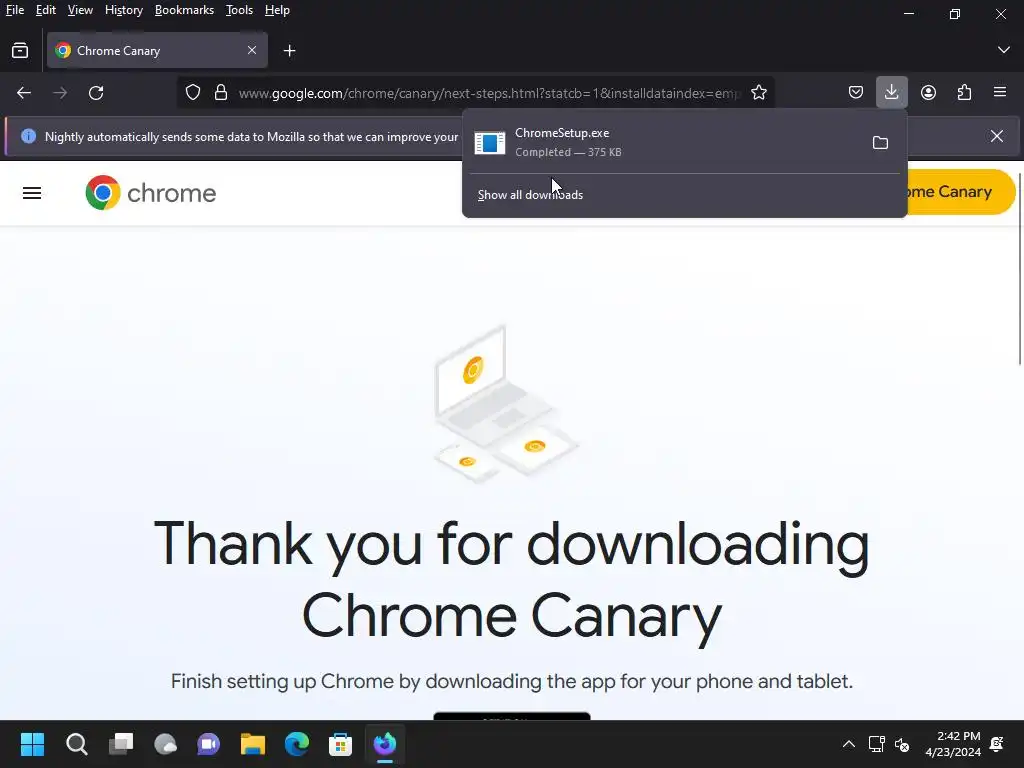1024x768 pixels.
Task: Bookmark this page with star icon
Action: pyautogui.click(x=758, y=93)
